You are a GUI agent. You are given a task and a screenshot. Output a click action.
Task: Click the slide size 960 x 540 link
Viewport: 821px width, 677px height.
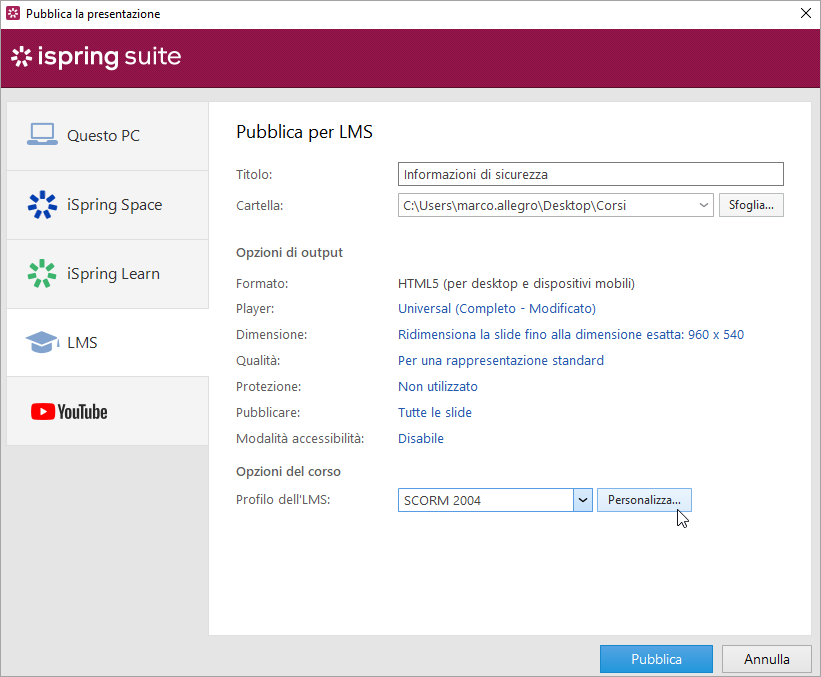tap(570, 335)
